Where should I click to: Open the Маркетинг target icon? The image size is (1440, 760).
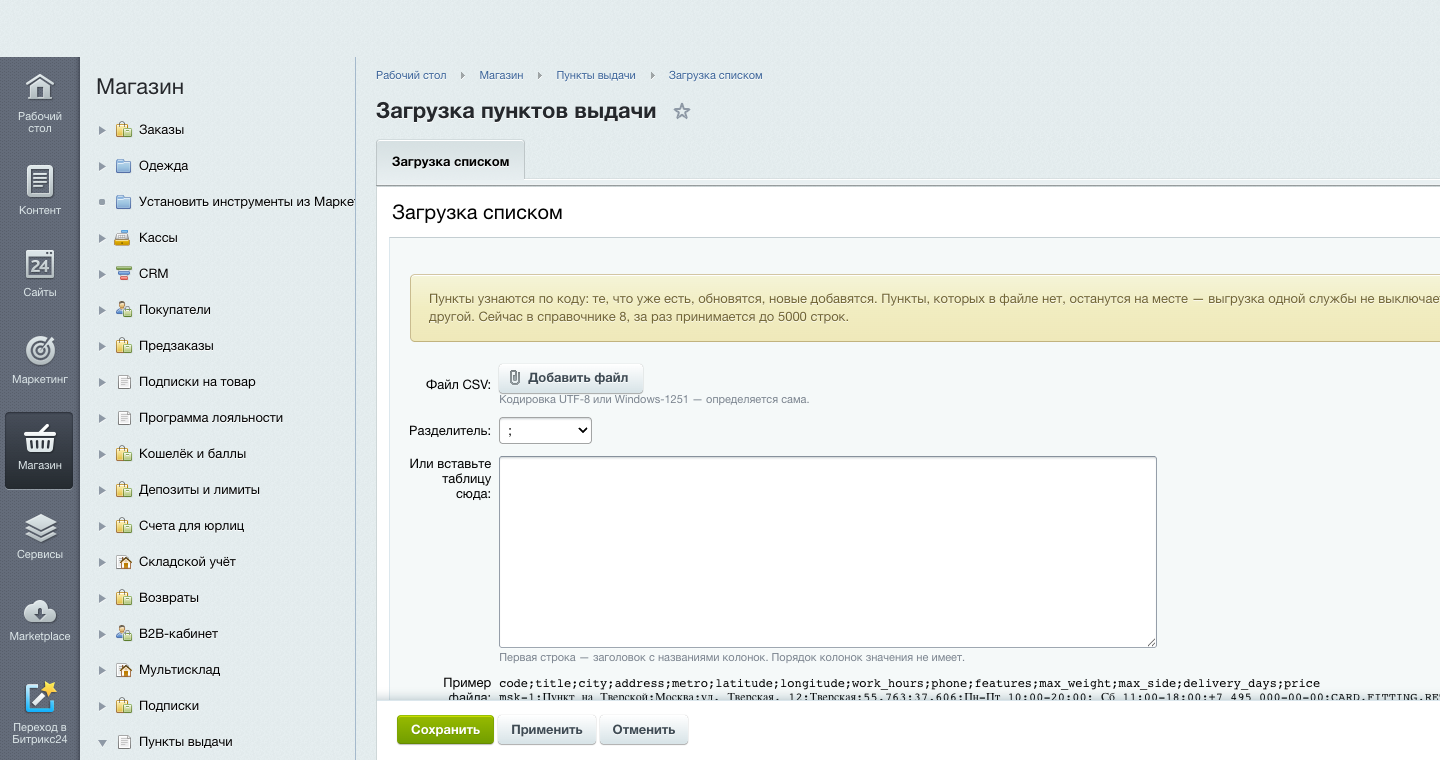point(40,350)
